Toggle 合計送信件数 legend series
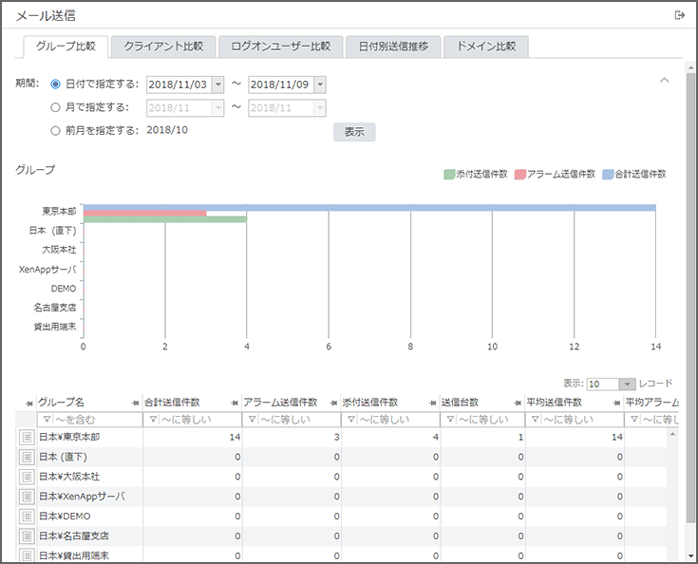The width and height of the screenshot is (698, 564). pos(634,174)
